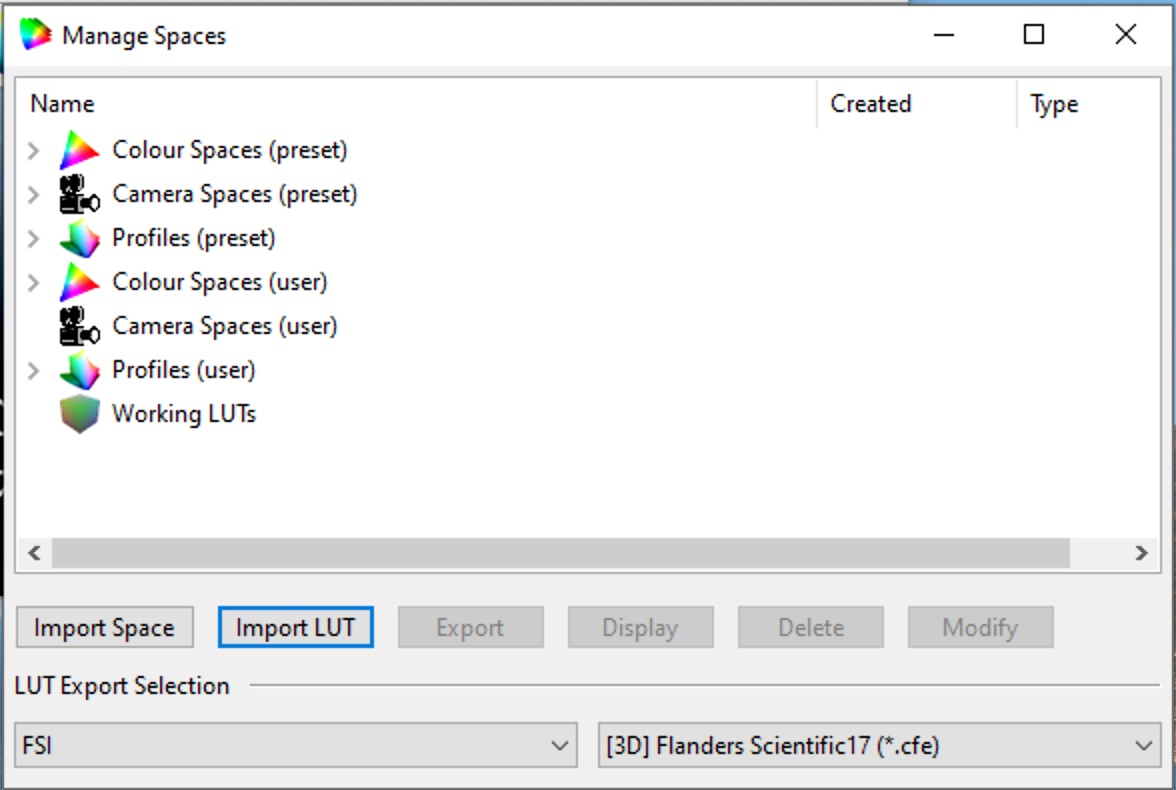Click the Manage Spaces title bar app icon
This screenshot has width=1176, height=790.
point(35,35)
